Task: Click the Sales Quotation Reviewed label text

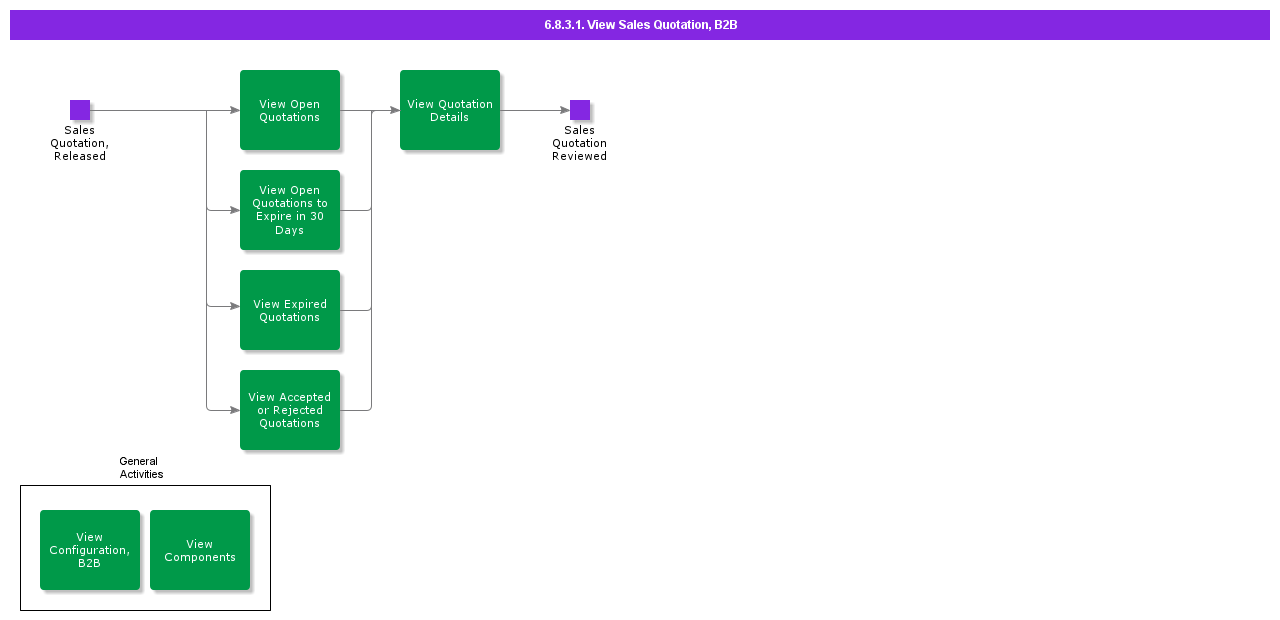Action: click(x=580, y=143)
